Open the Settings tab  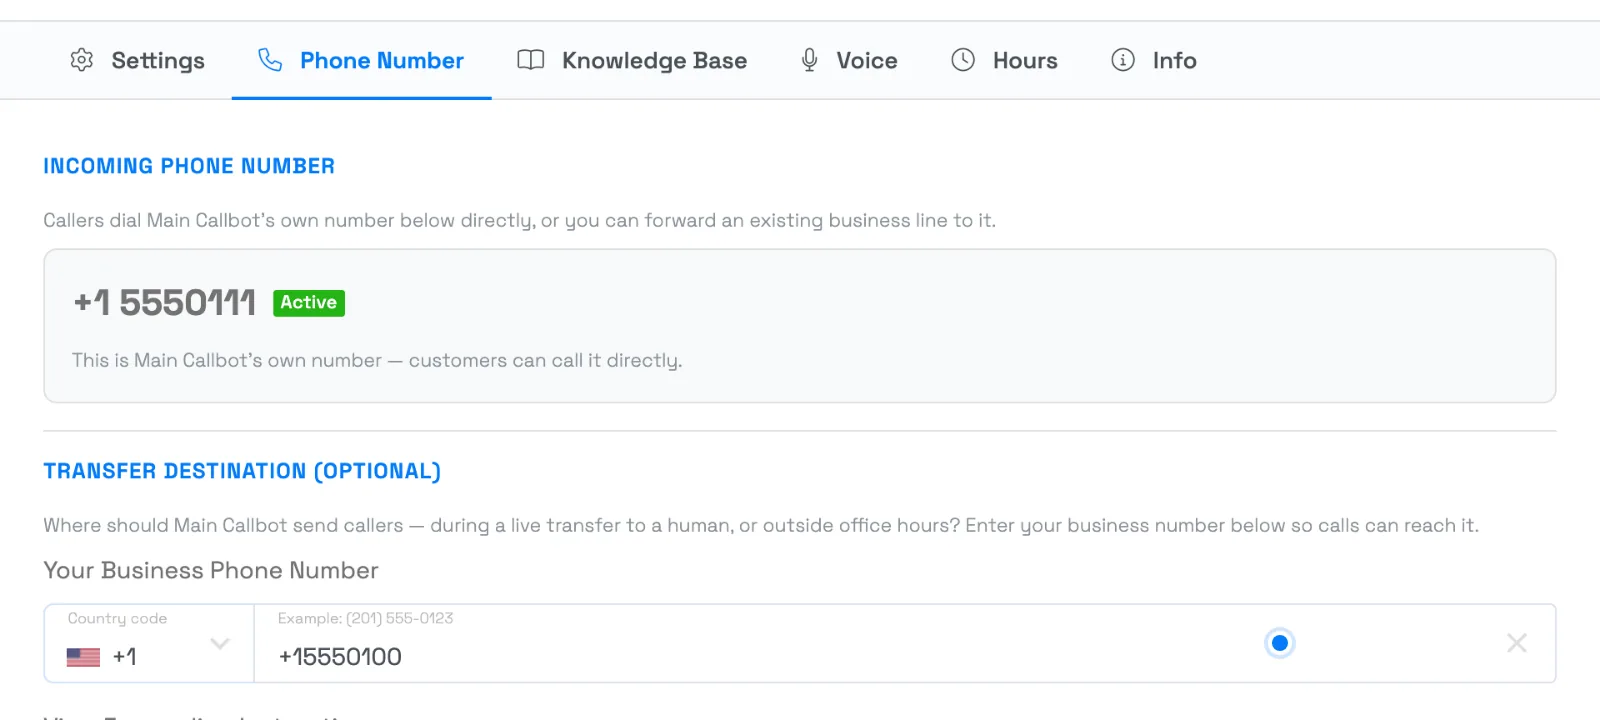coord(138,60)
